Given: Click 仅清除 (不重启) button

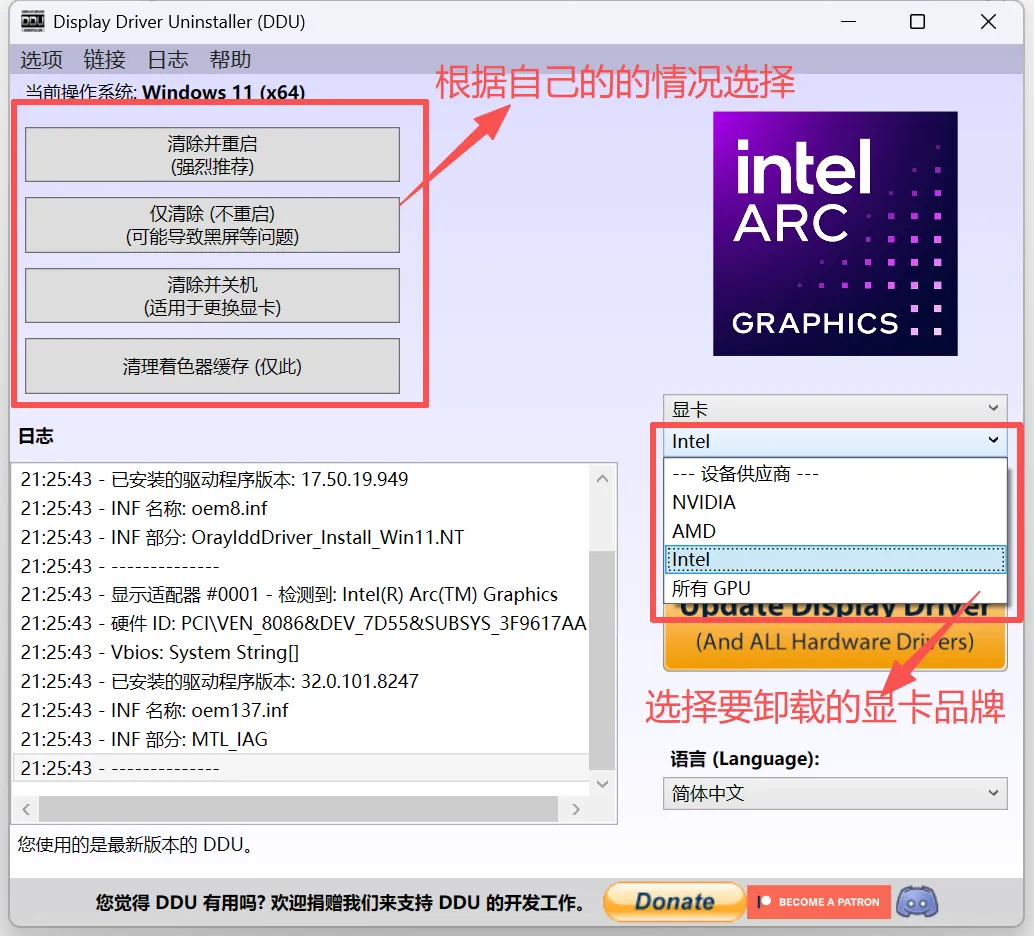Looking at the screenshot, I should point(212,225).
